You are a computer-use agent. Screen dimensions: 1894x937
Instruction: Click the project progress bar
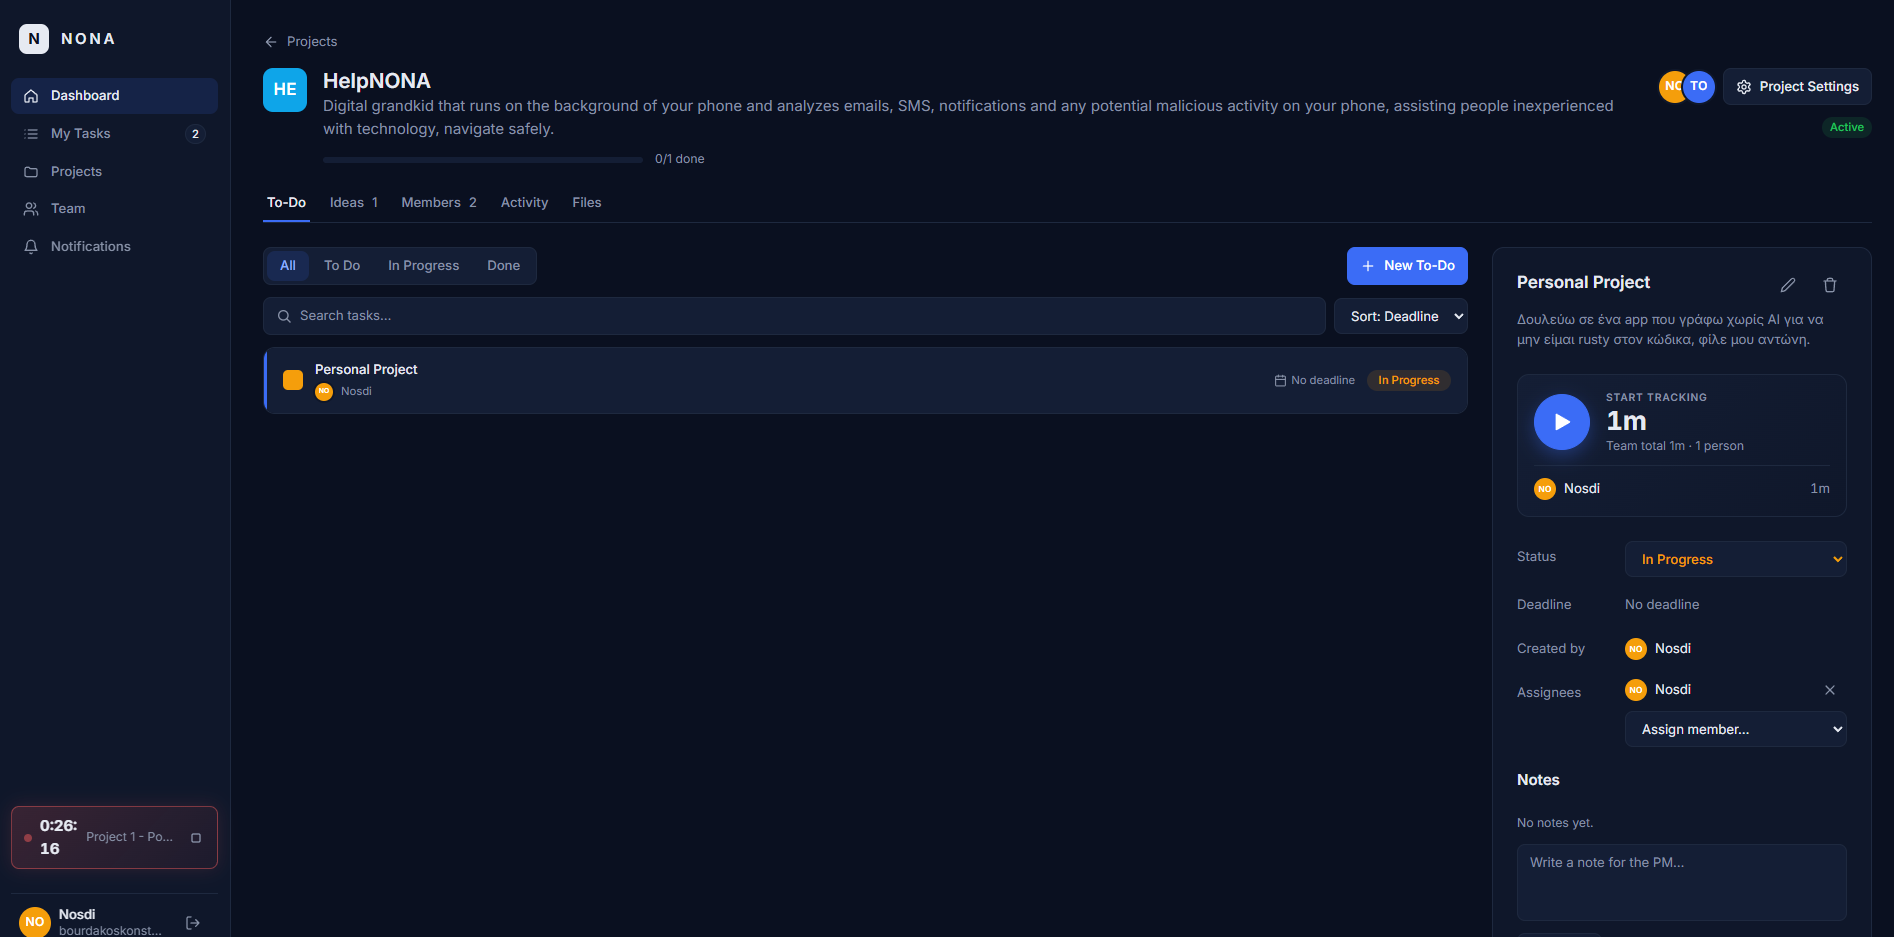pyautogui.click(x=483, y=160)
